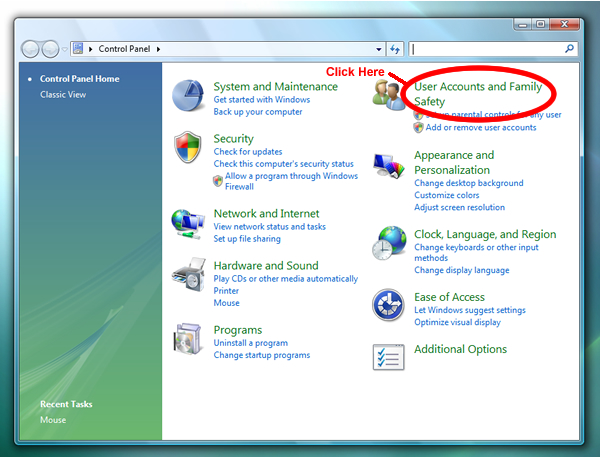Open the Security category heading
This screenshot has height=457, width=600.
[x=233, y=139]
